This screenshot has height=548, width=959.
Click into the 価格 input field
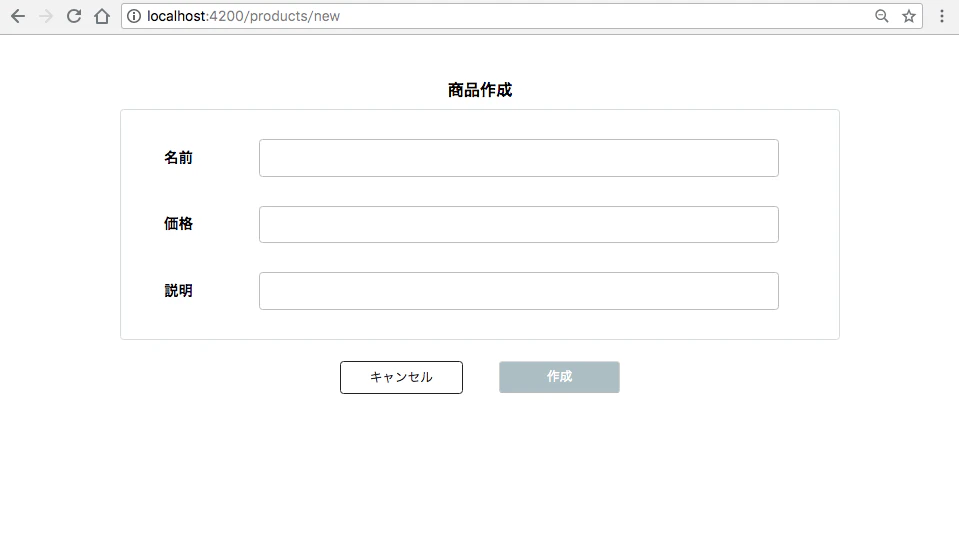tap(519, 224)
